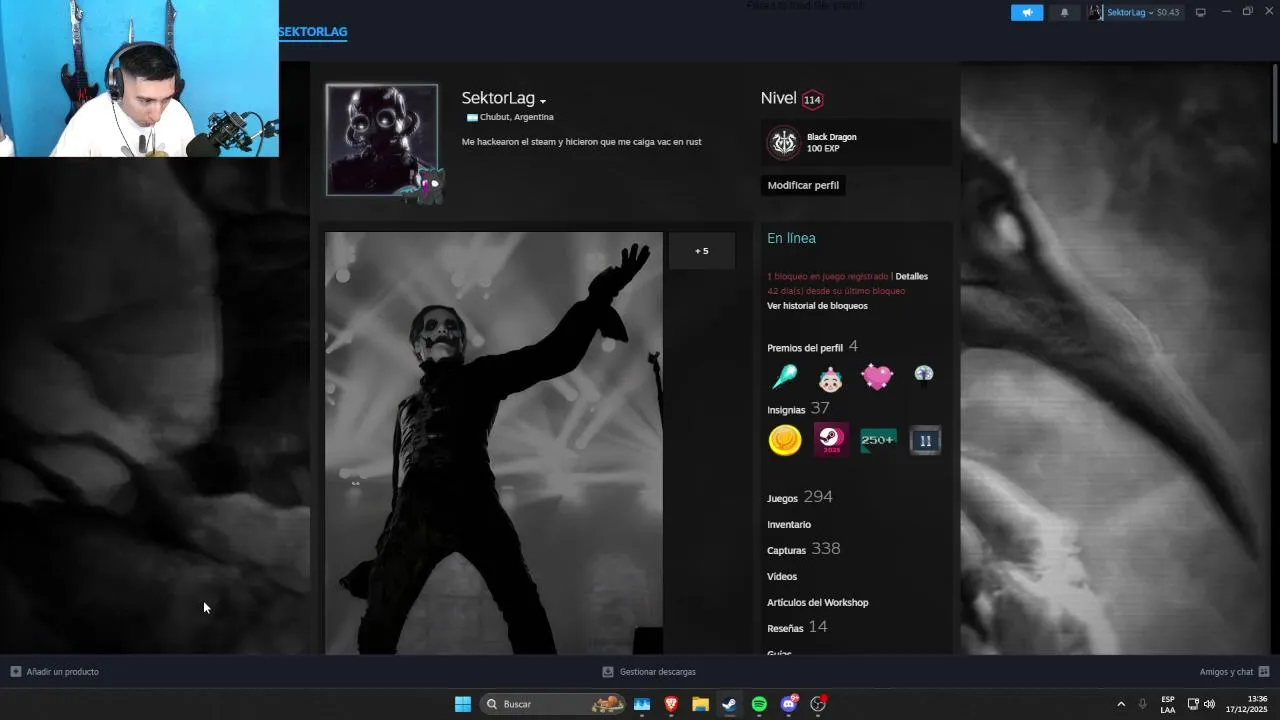Open the photos app icon on the taskbar

coord(642,704)
